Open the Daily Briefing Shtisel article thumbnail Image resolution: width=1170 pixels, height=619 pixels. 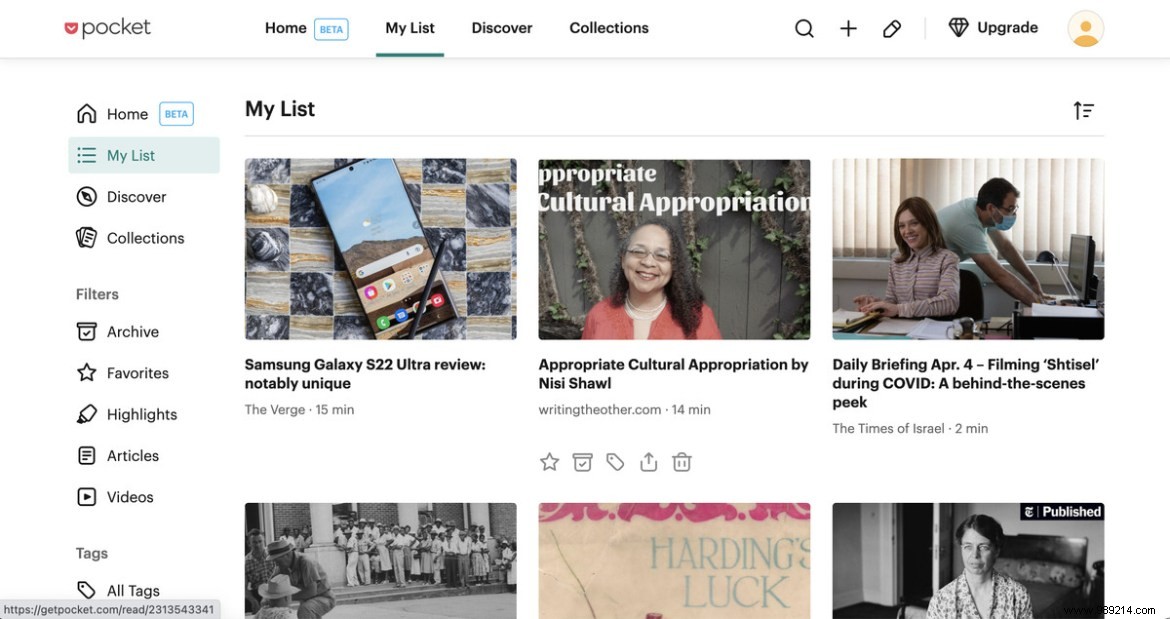[968, 248]
